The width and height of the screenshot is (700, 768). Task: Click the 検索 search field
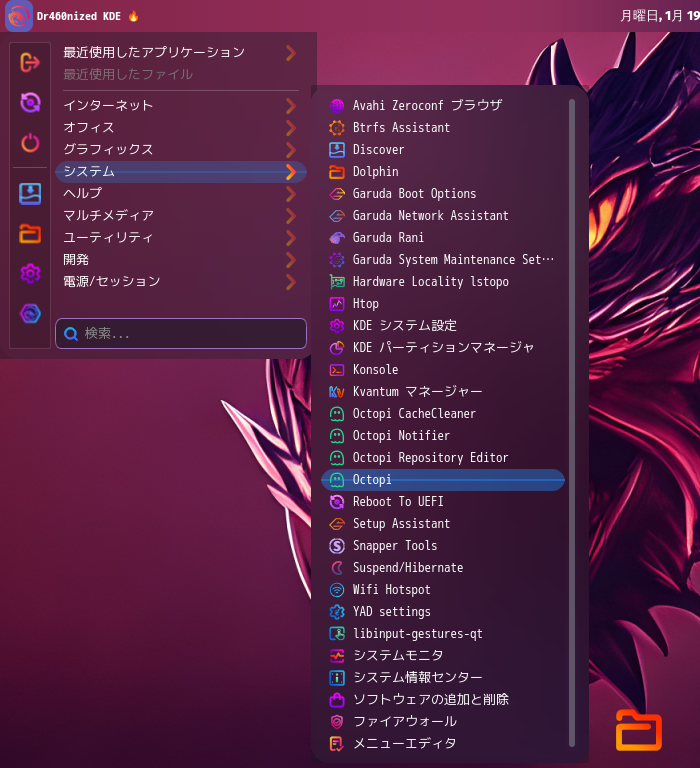[x=181, y=334]
